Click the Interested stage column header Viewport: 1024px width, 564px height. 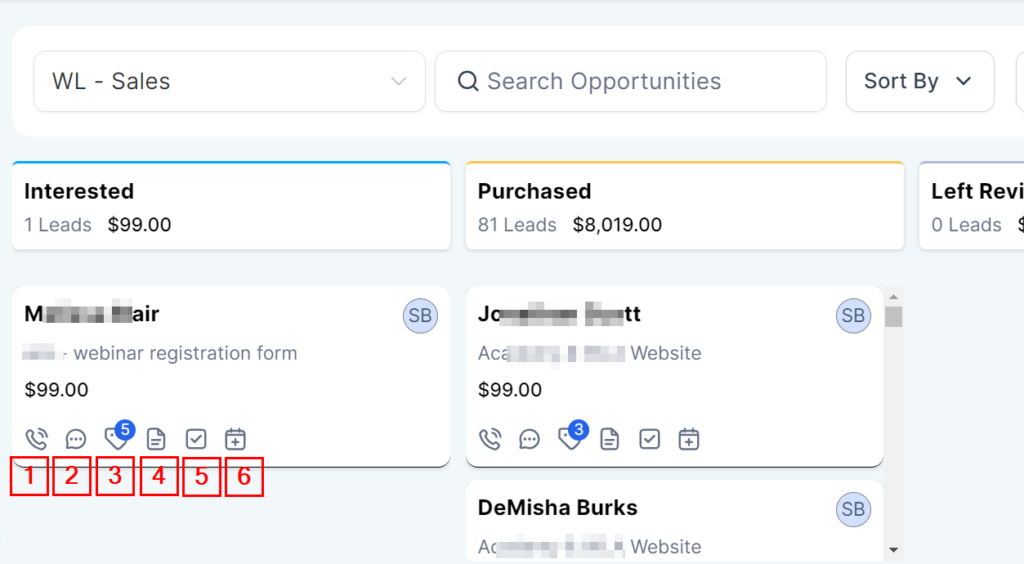[x=230, y=206]
